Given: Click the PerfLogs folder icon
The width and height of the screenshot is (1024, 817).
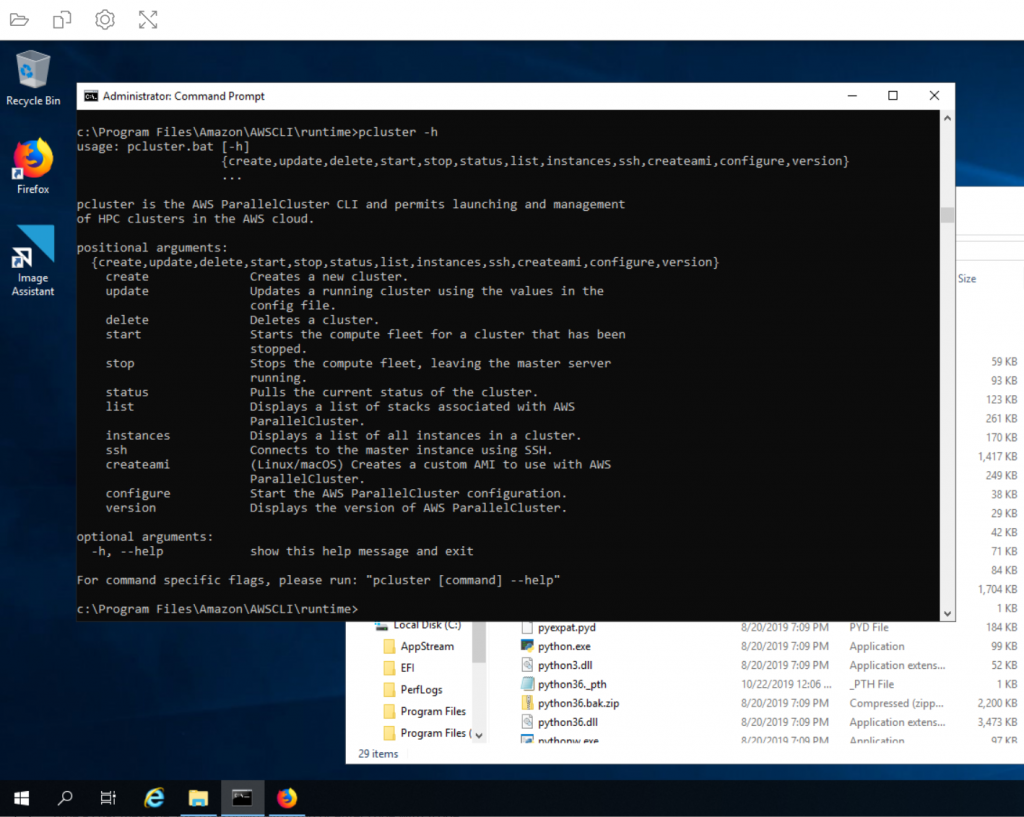Looking at the screenshot, I should point(389,690).
